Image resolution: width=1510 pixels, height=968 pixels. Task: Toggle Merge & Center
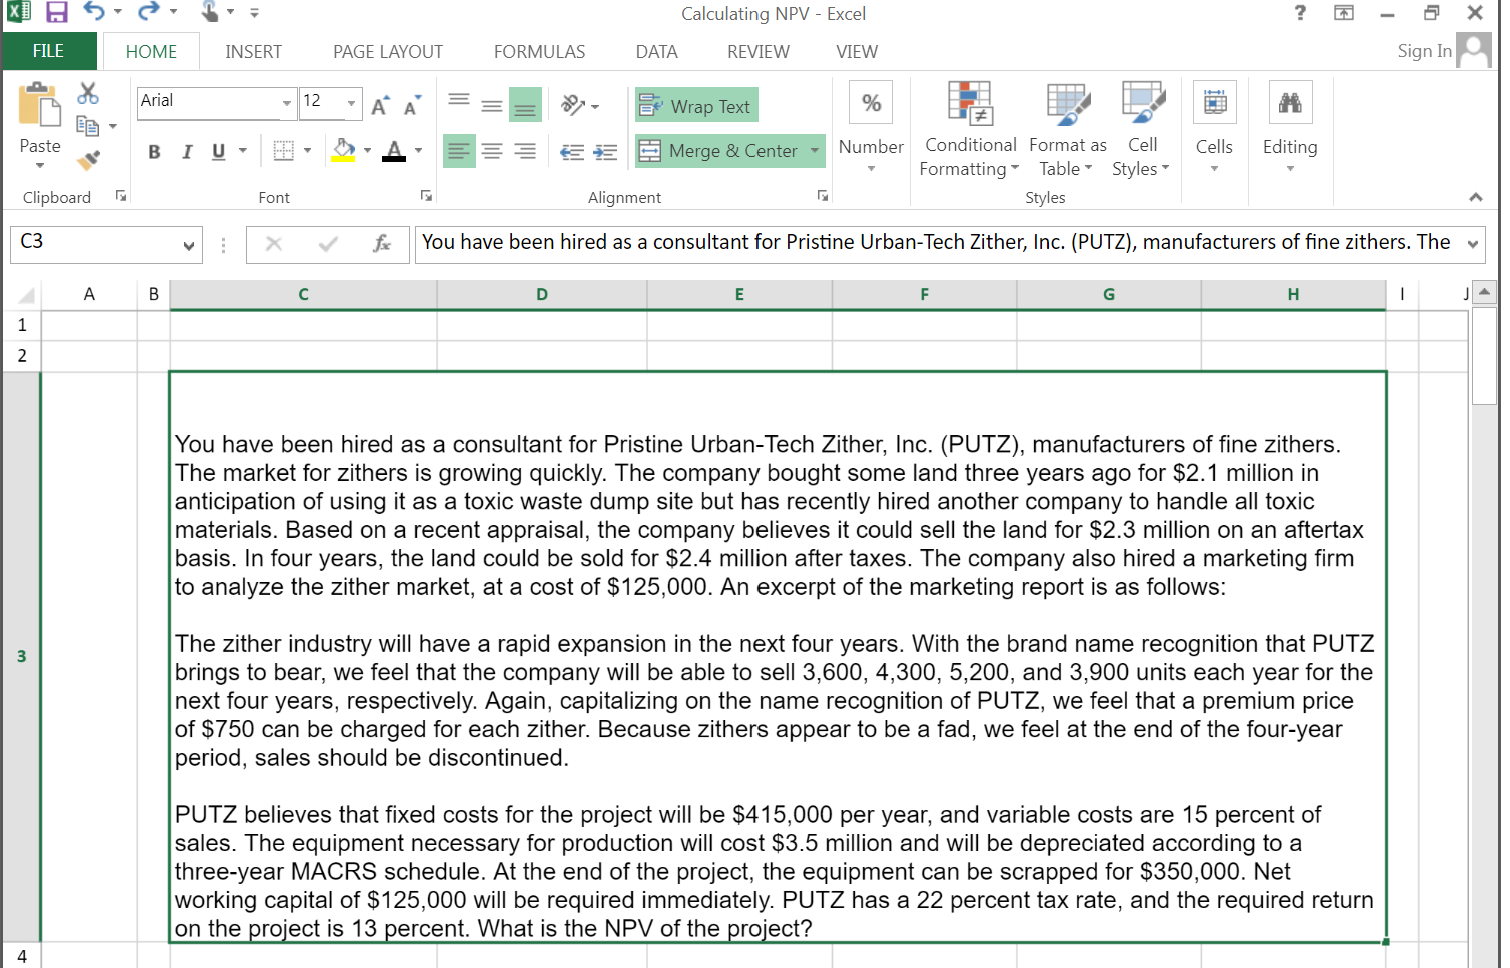[720, 151]
